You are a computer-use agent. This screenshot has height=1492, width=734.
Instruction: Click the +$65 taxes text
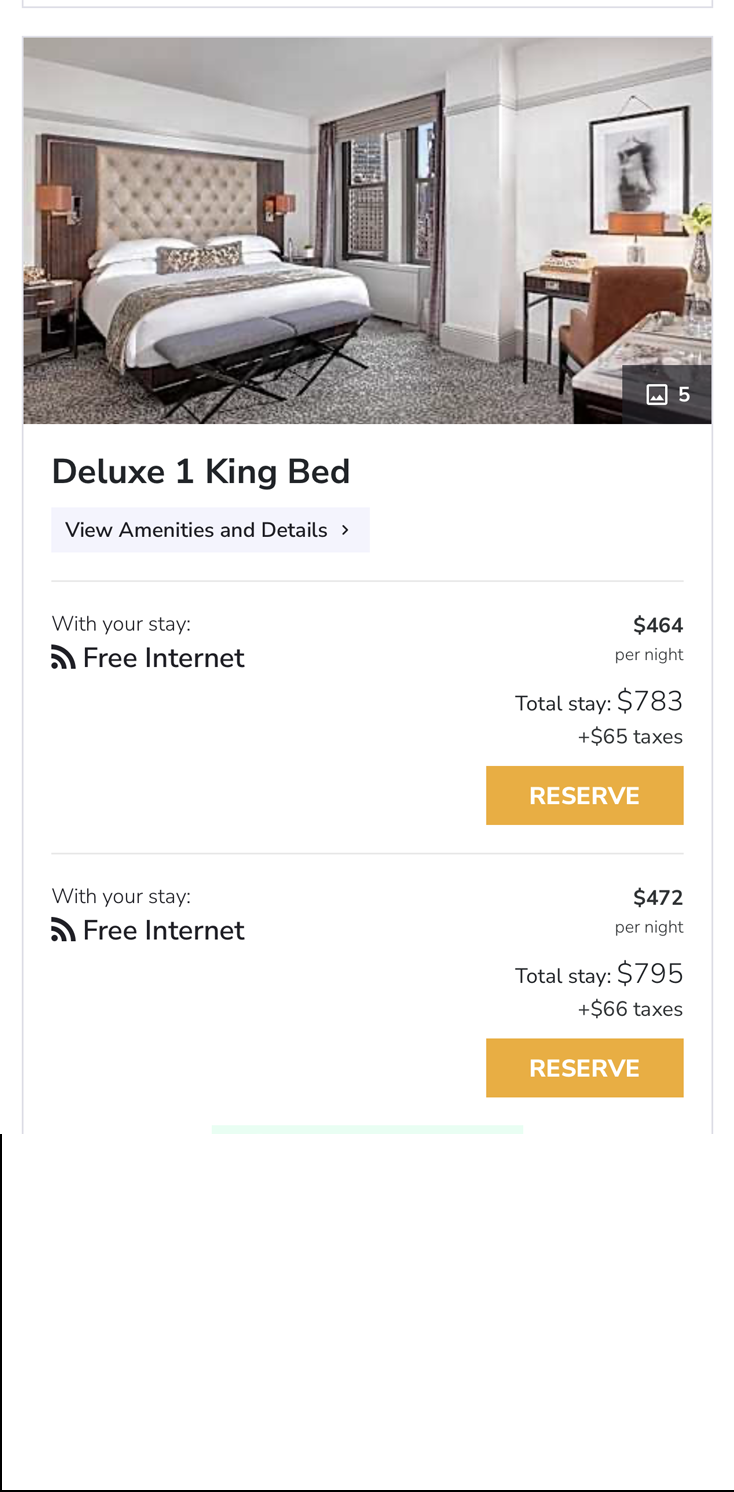pyautogui.click(x=630, y=737)
